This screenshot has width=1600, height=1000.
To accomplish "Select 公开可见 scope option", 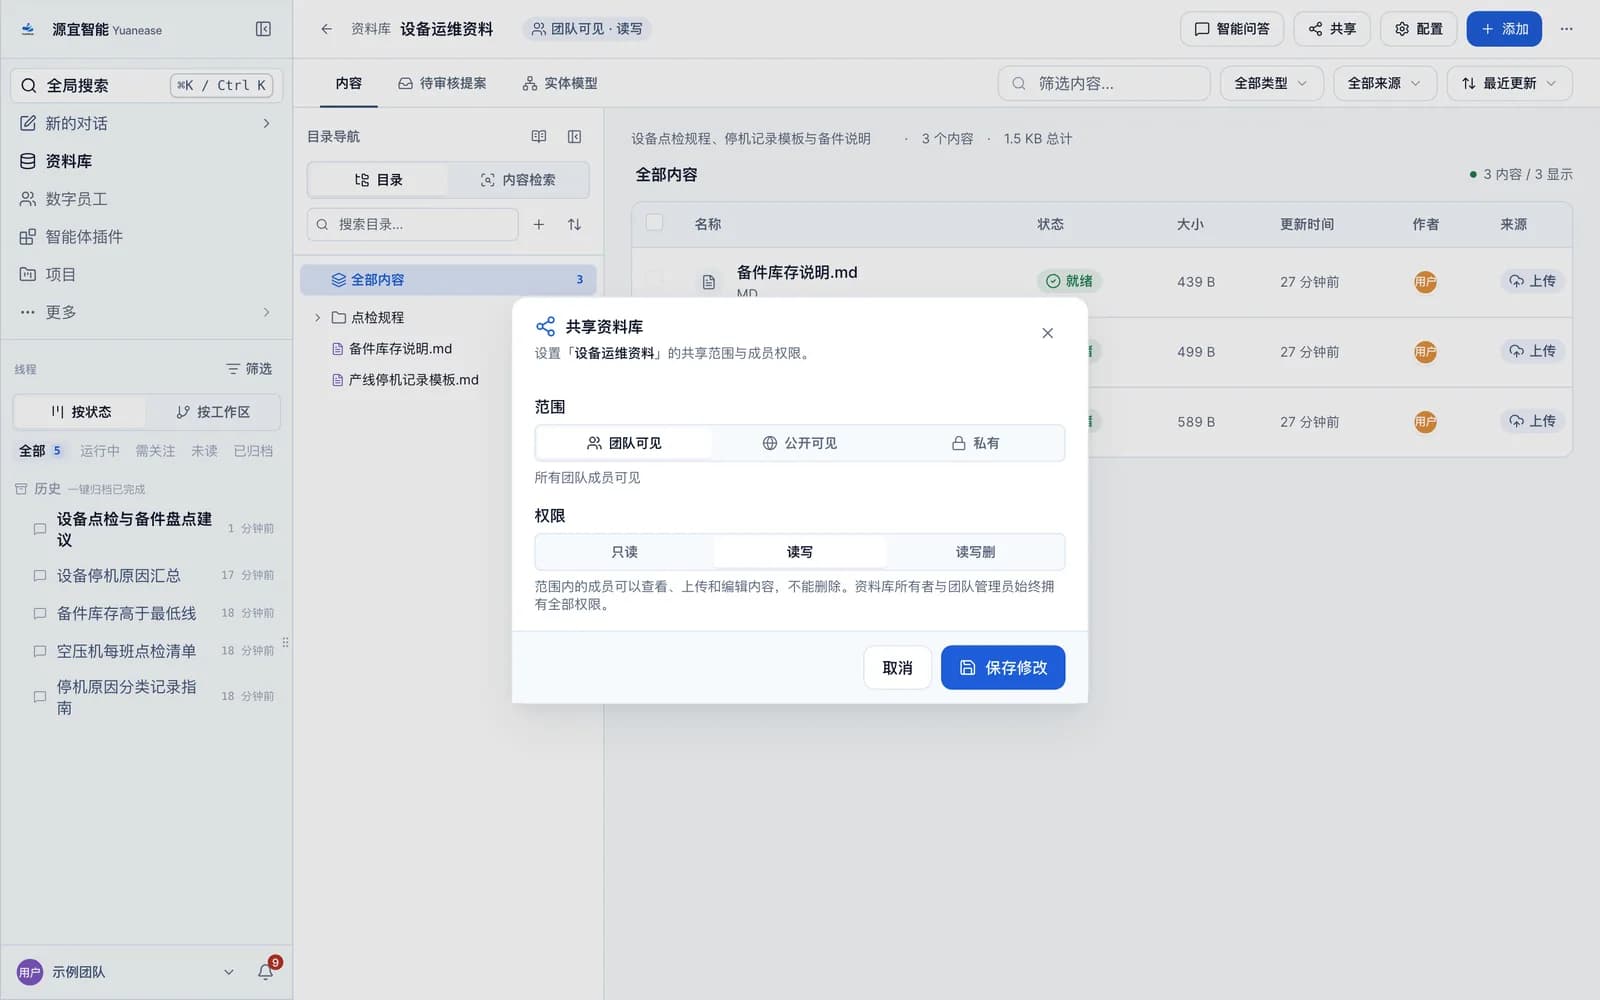I will coord(799,443).
